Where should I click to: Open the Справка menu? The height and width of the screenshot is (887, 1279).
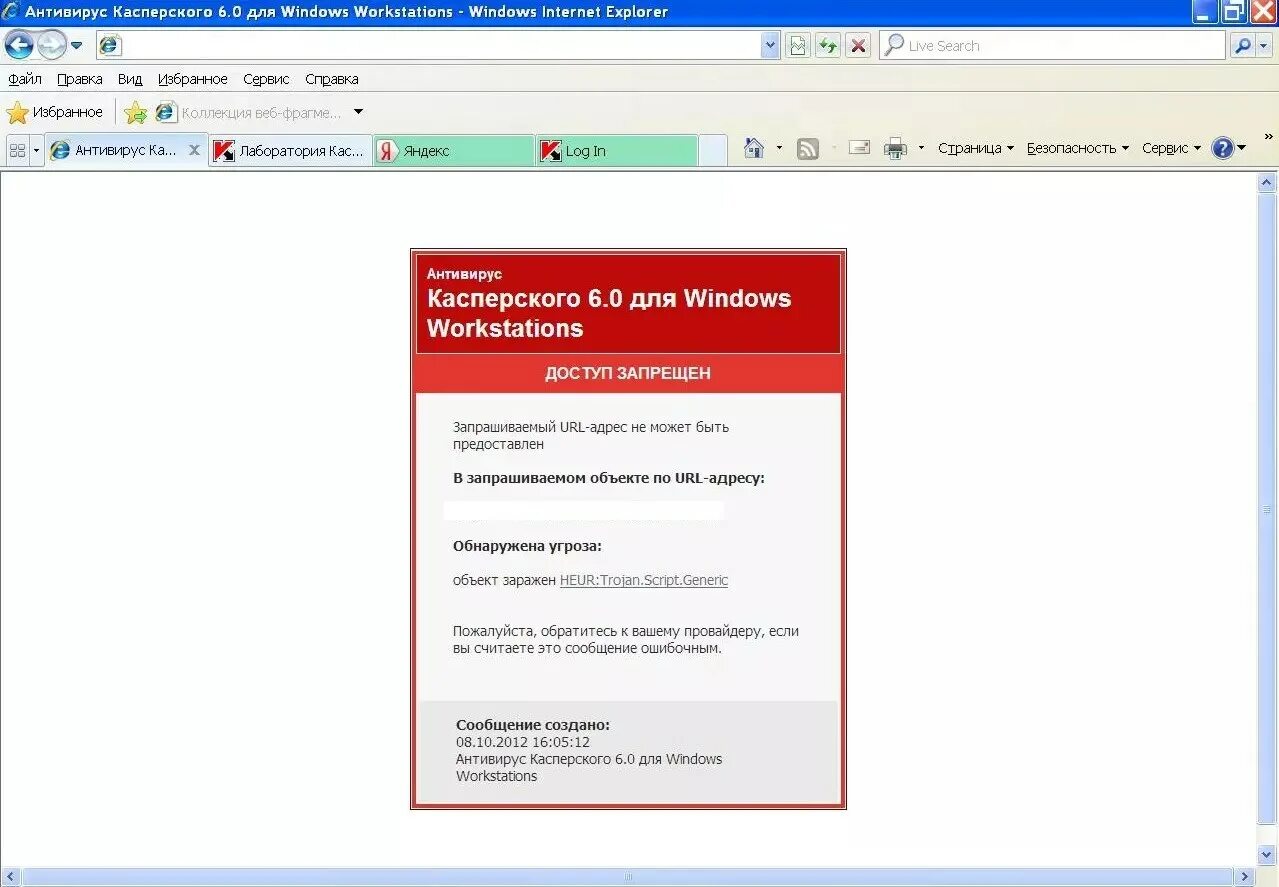(332, 79)
